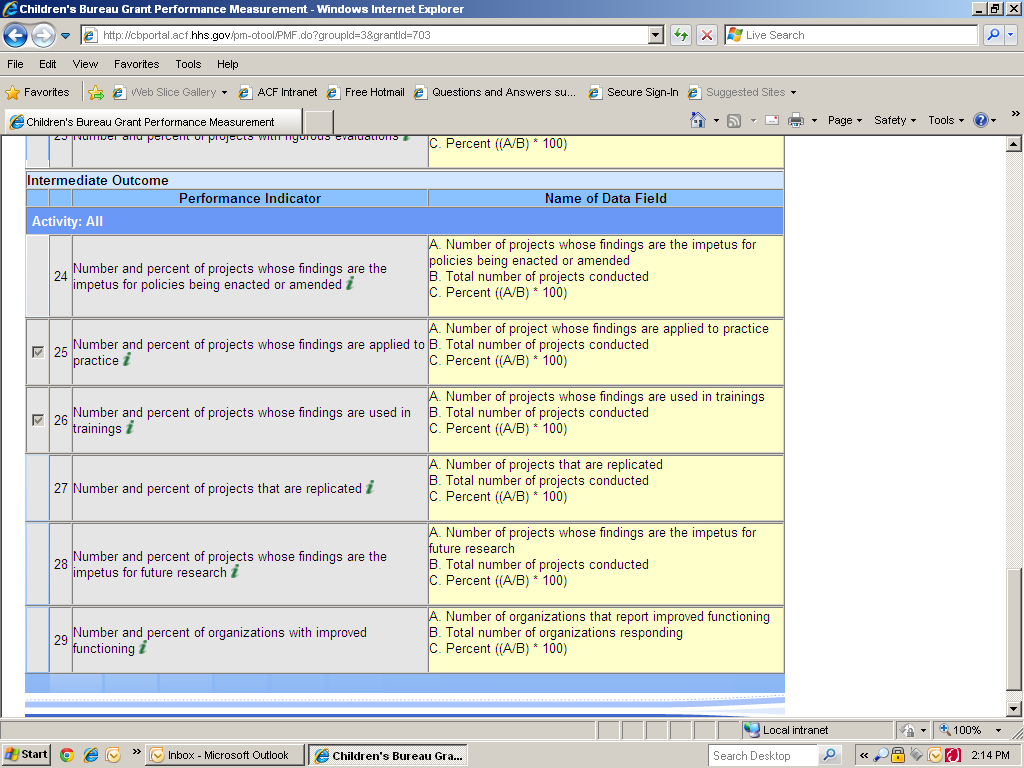Expand the address bar URL dropdown
This screenshot has height=768, width=1024.
click(656, 35)
